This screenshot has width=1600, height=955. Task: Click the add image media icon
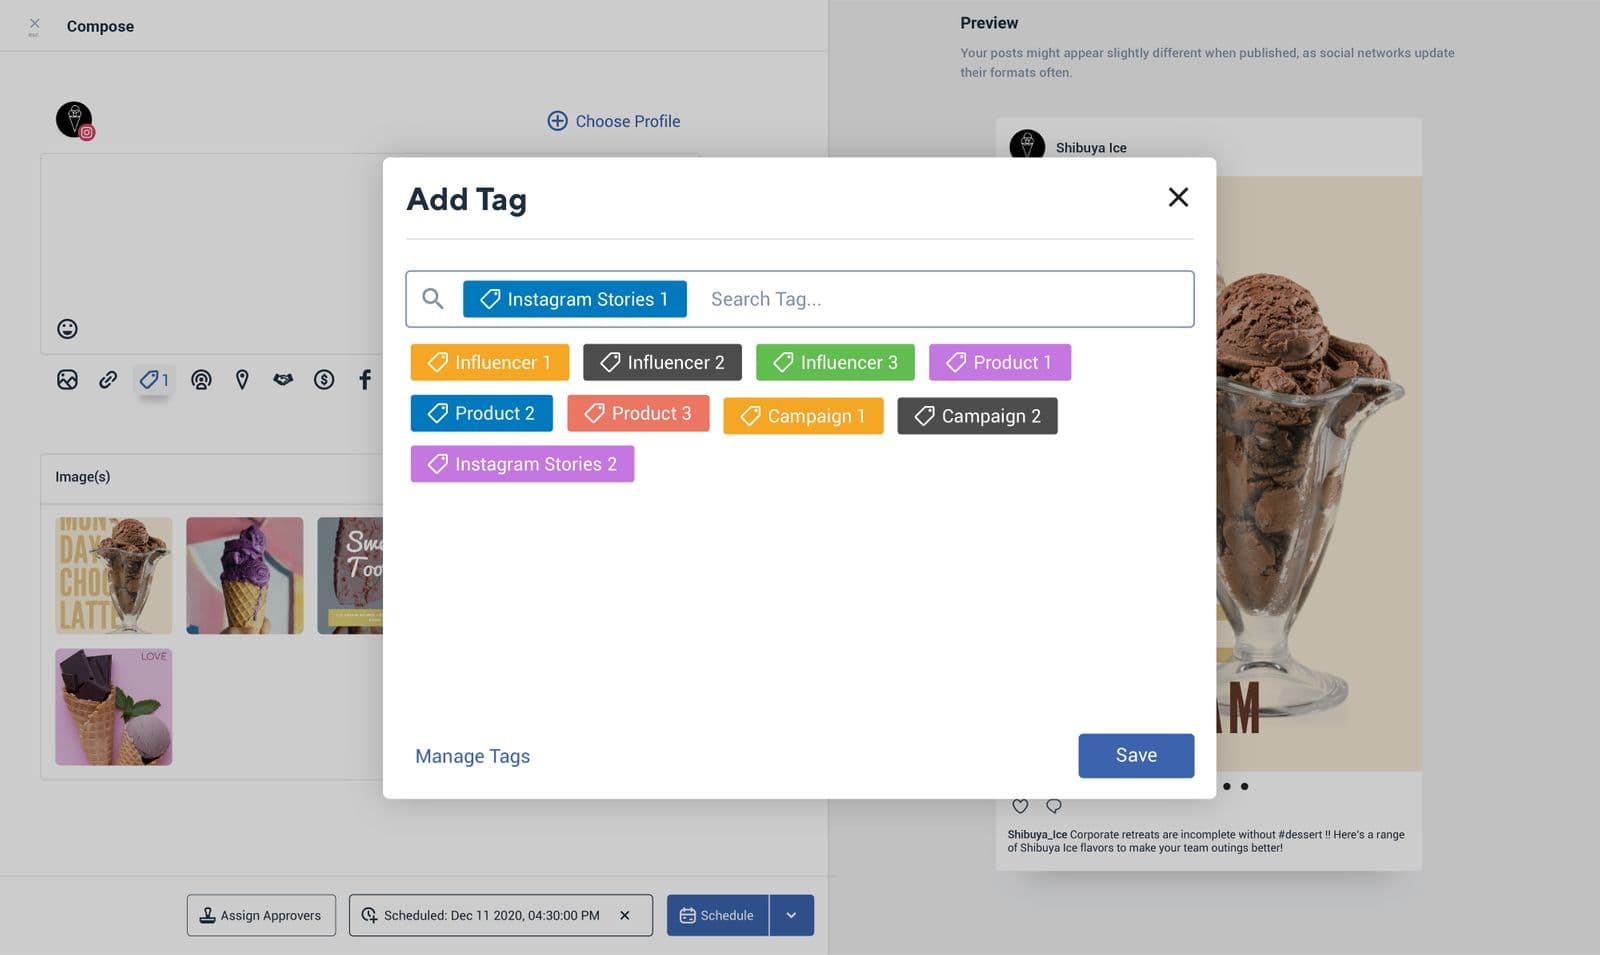[x=67, y=380]
